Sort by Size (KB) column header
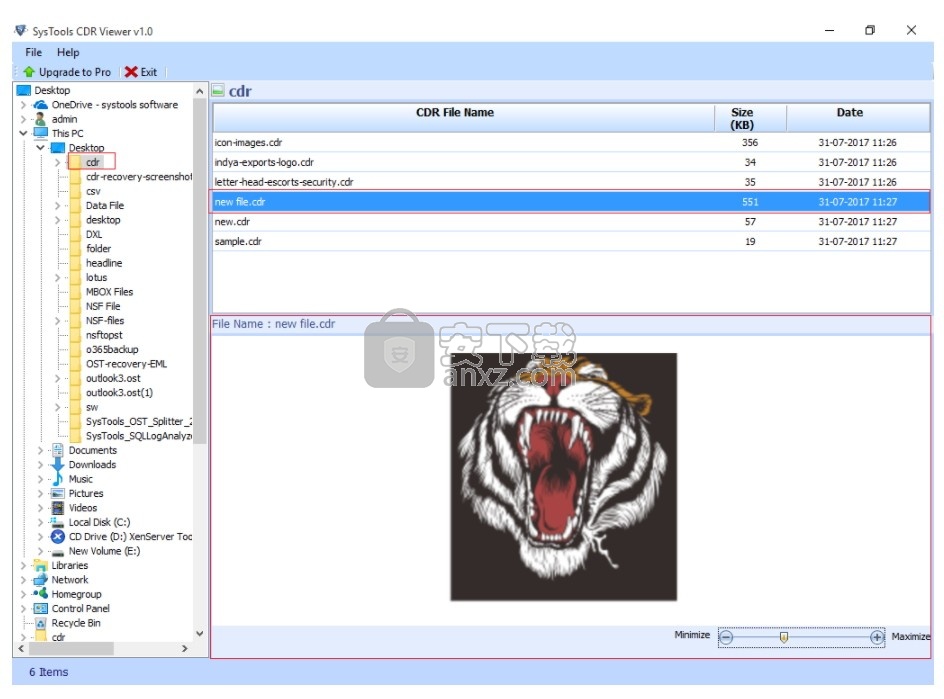 (750, 117)
